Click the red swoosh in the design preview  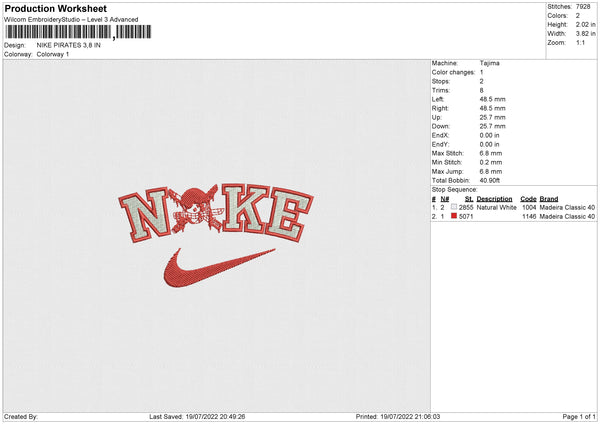tap(219, 268)
